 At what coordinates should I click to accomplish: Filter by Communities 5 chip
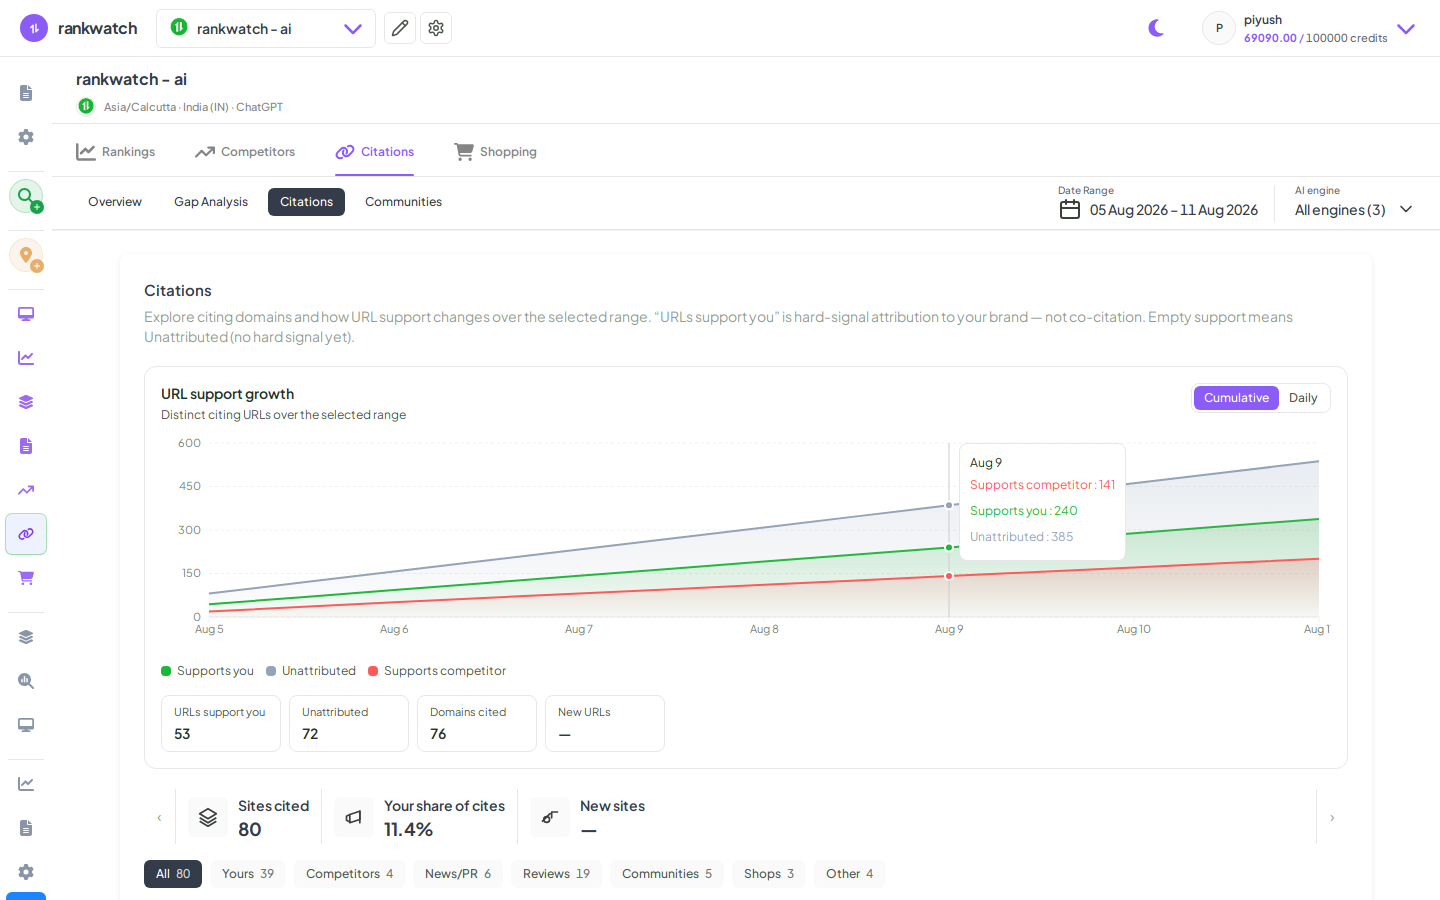[x=667, y=874]
